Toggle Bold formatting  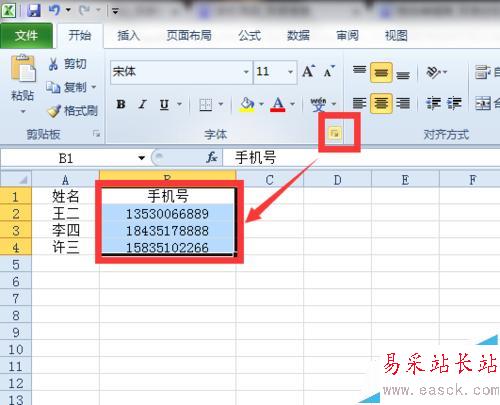click(x=121, y=105)
